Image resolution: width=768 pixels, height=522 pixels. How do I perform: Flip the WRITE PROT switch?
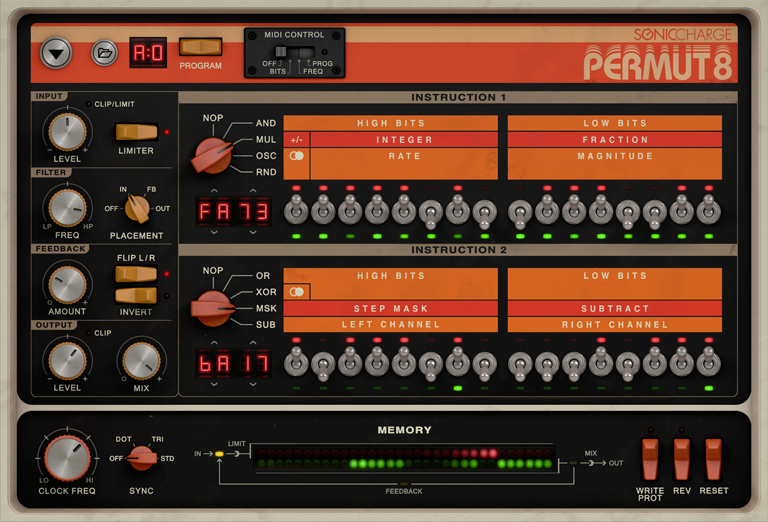click(650, 459)
